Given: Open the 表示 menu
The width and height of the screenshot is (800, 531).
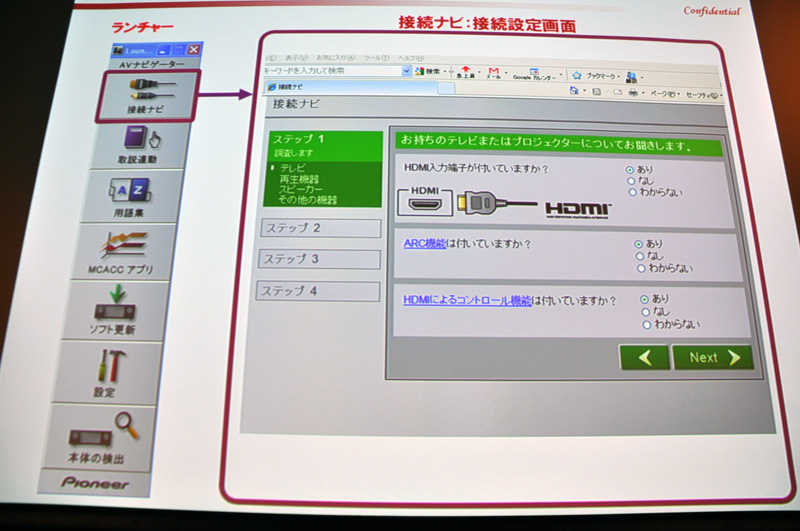Looking at the screenshot, I should (296, 58).
